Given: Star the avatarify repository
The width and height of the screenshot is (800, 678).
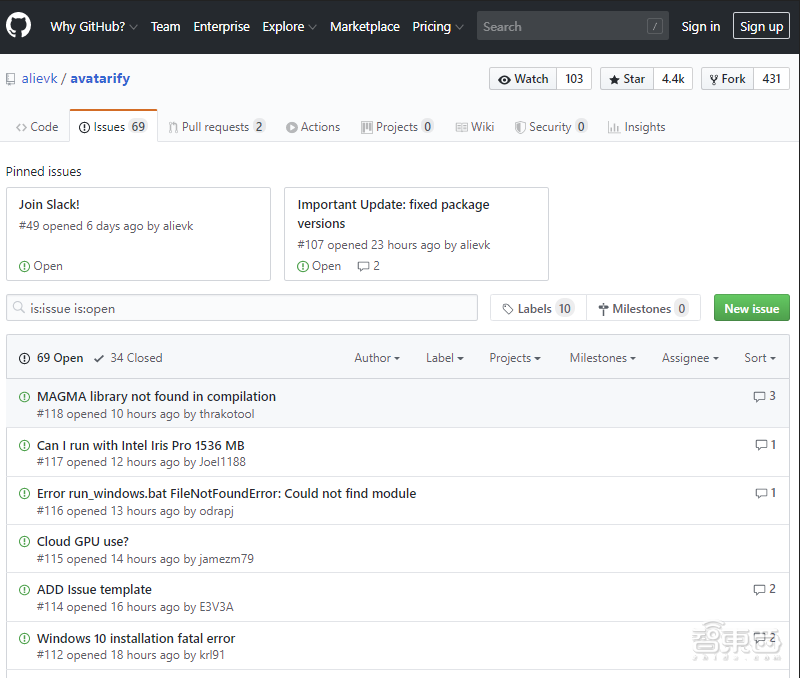Looking at the screenshot, I should pyautogui.click(x=627, y=79).
